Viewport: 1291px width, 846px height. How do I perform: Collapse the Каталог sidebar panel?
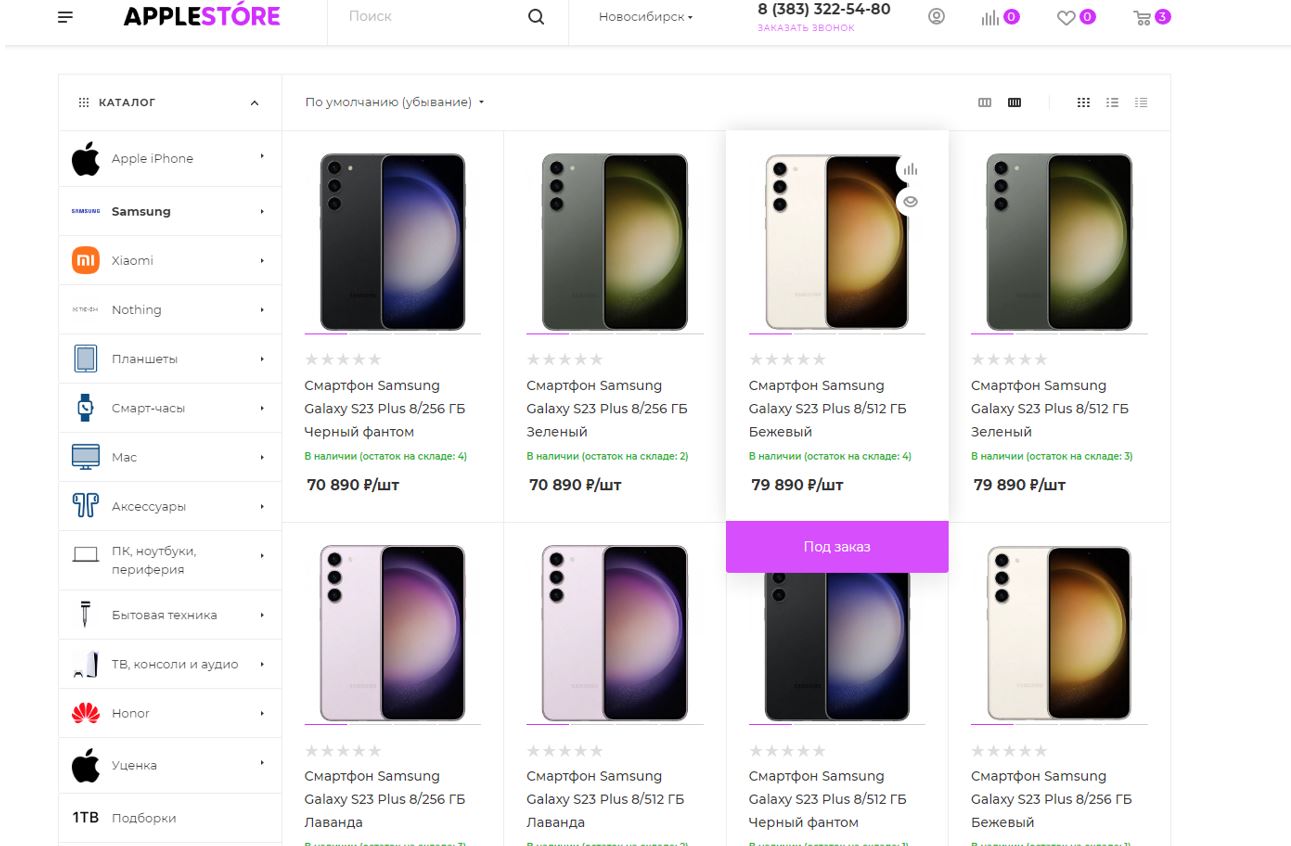(x=254, y=102)
